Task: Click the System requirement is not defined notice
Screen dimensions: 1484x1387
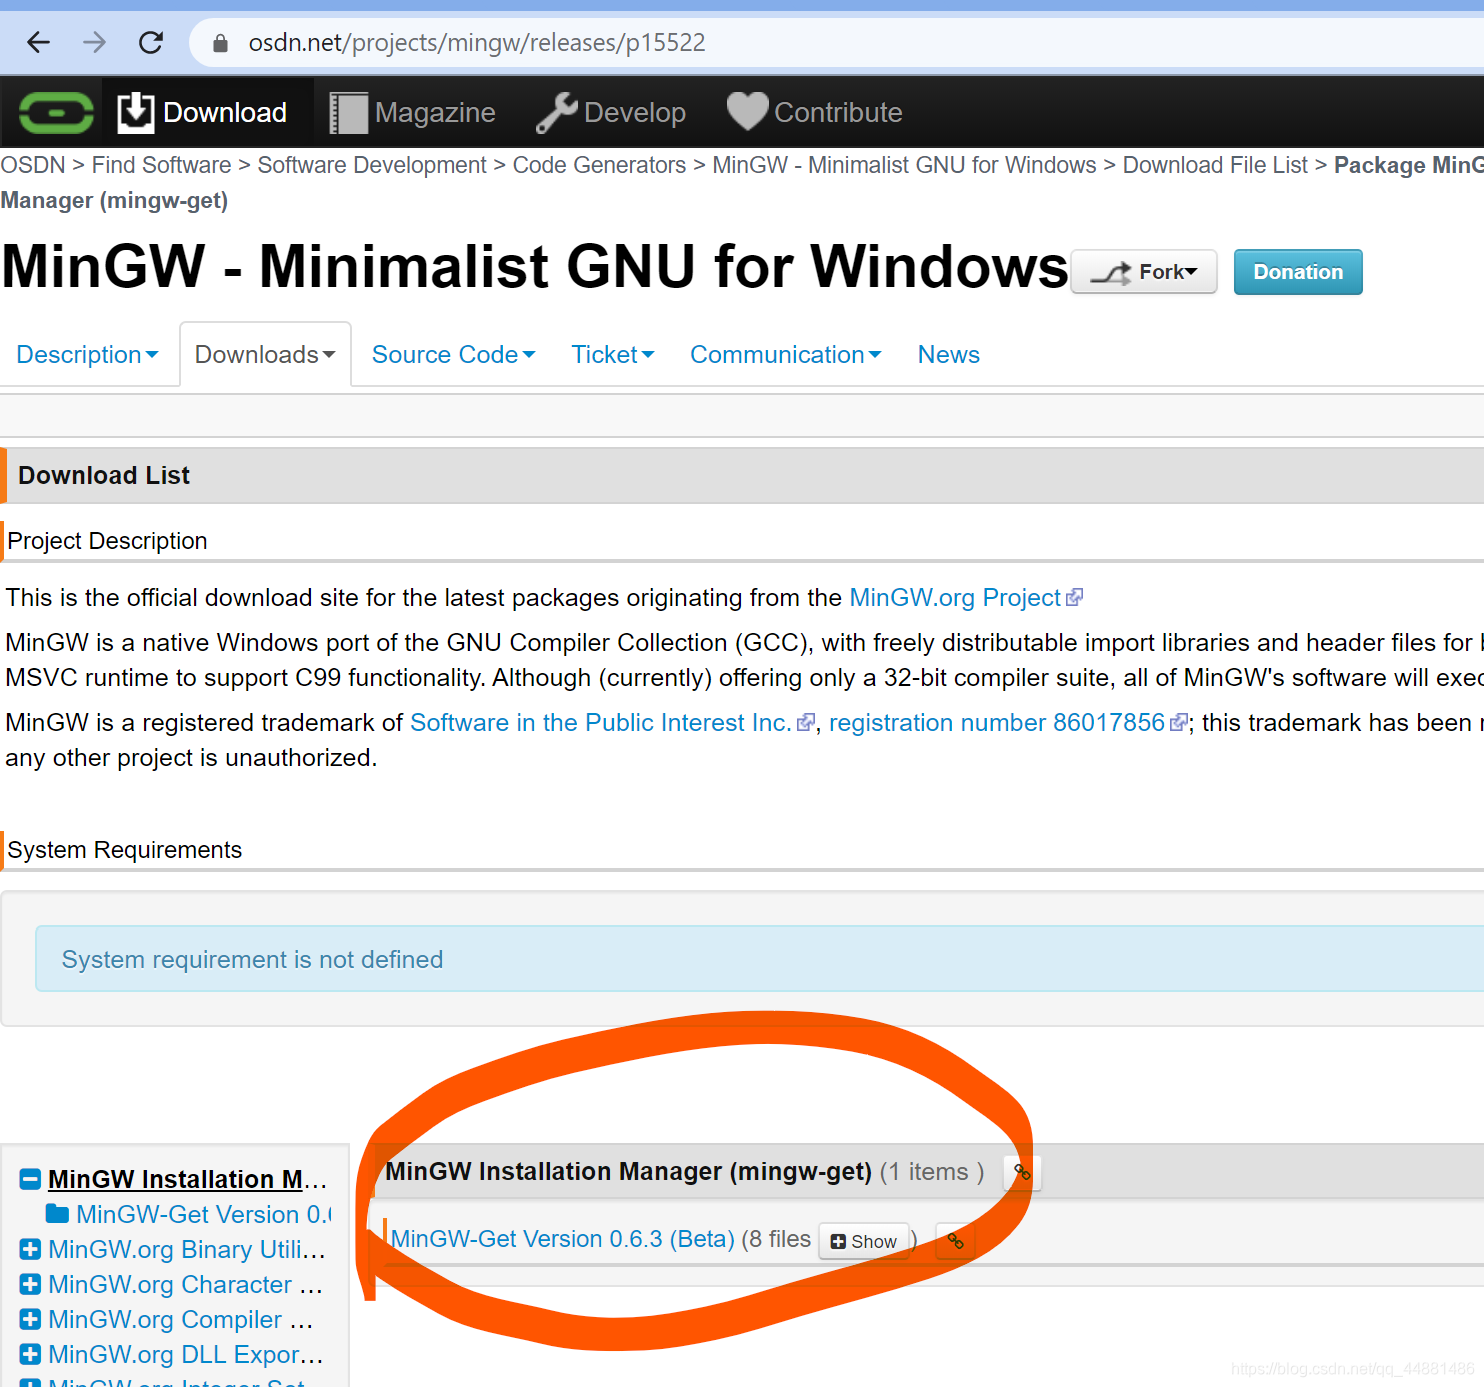Action: [x=759, y=959]
